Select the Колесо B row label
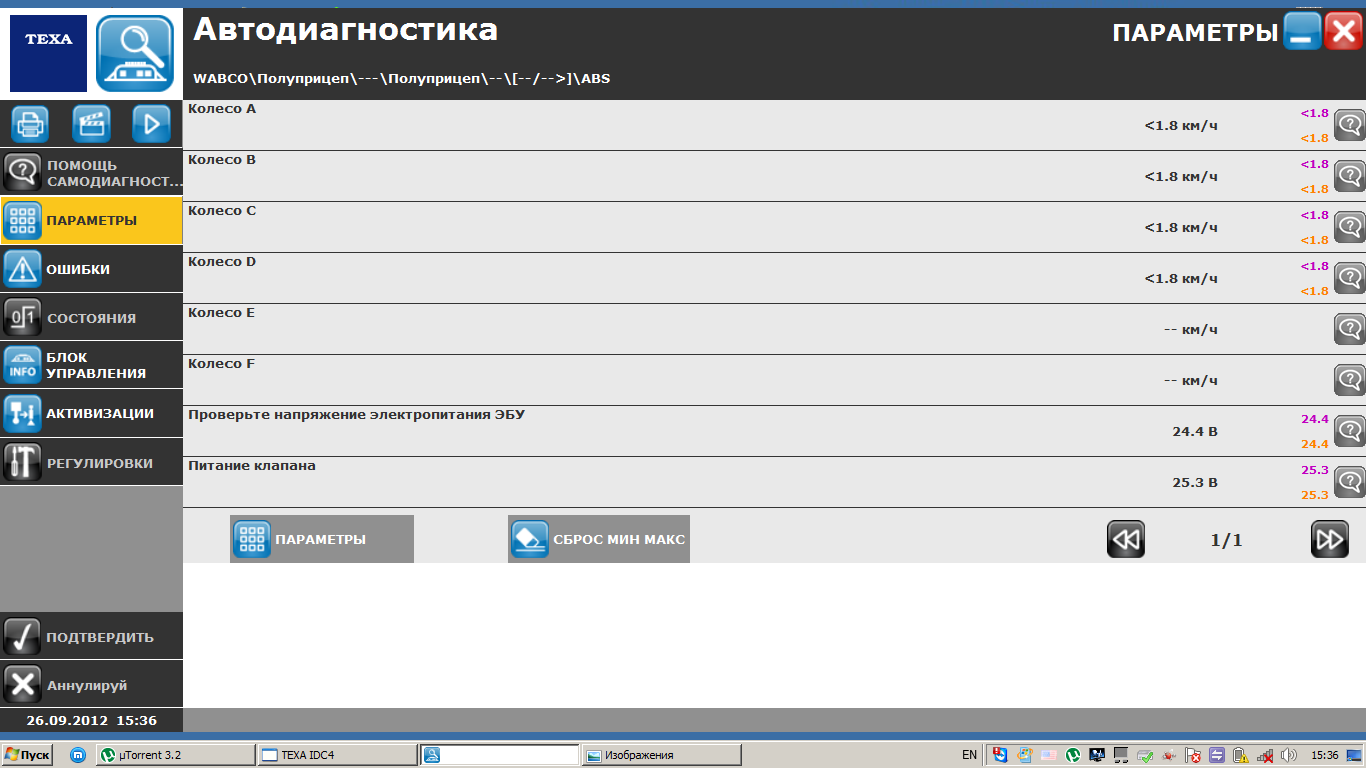 coord(222,159)
